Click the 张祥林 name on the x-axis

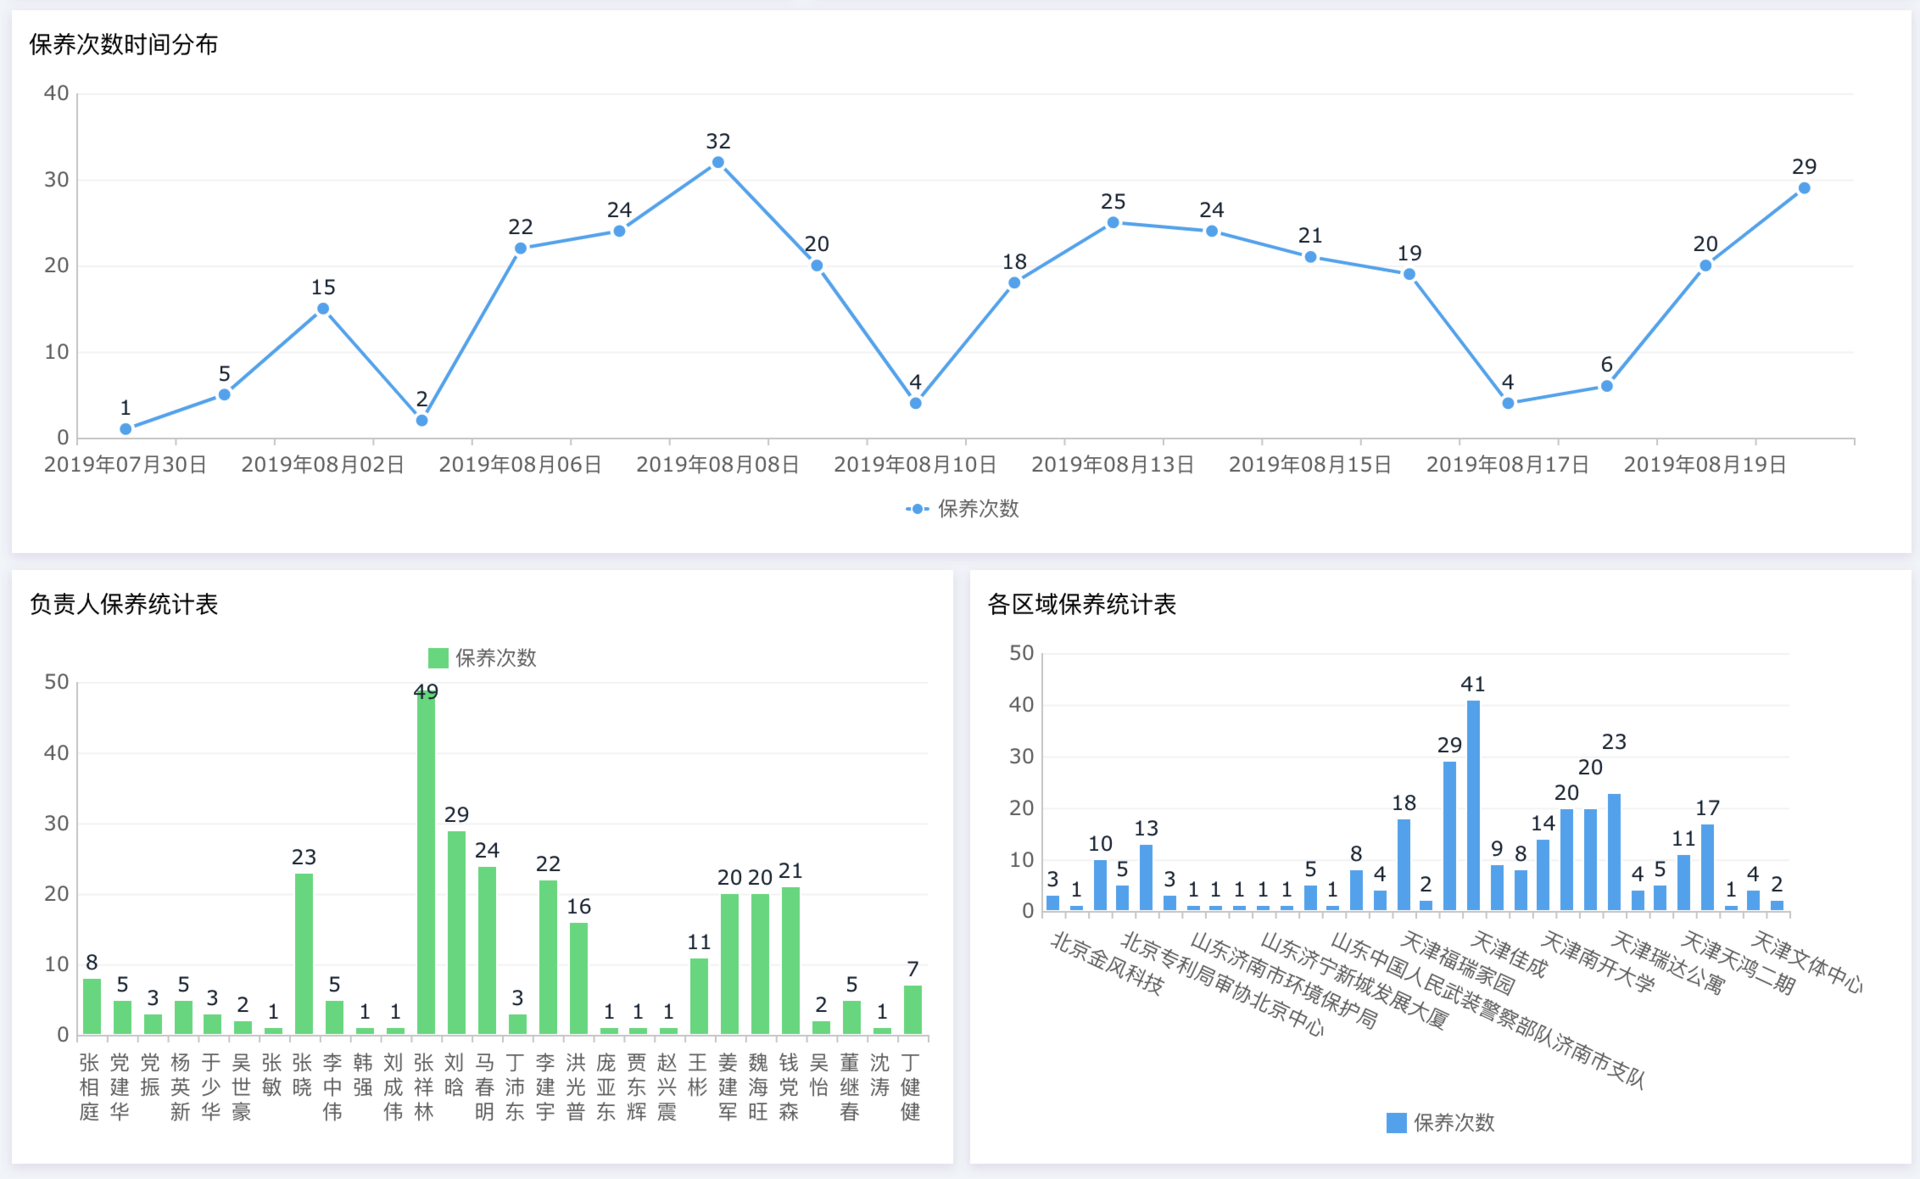point(424,1087)
